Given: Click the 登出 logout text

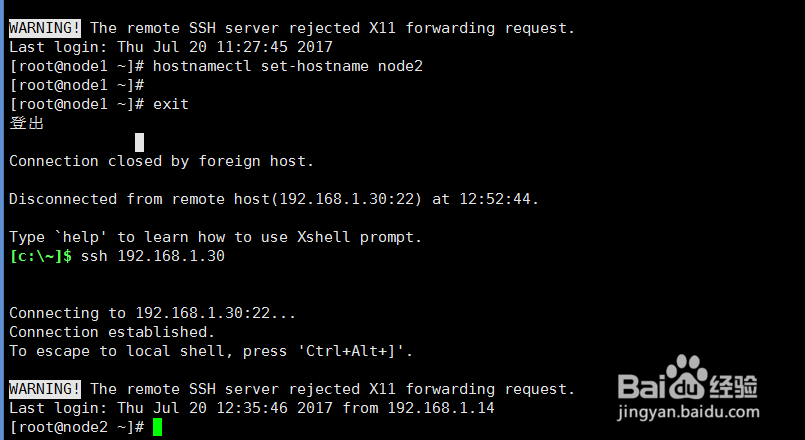Looking at the screenshot, I should (x=27, y=123).
